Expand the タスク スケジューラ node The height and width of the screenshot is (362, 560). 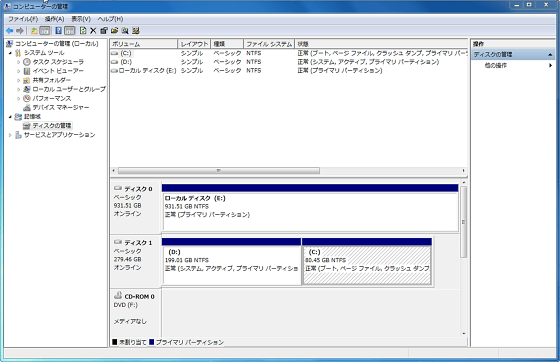tap(19, 62)
